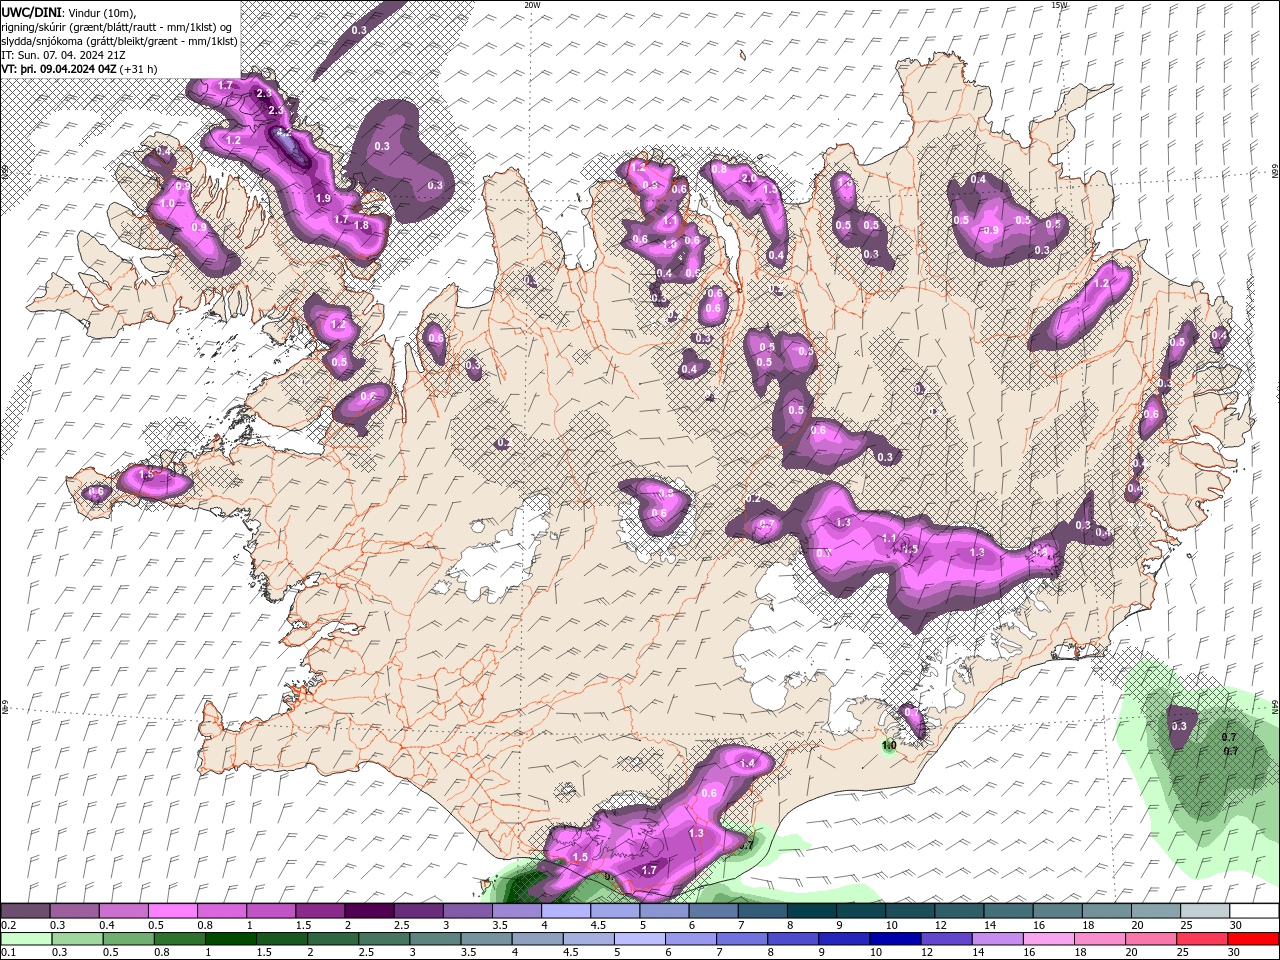The image size is (1280, 960).
Task: Select the pale grey 25 swatch, upper legend row
Action: [1205, 911]
